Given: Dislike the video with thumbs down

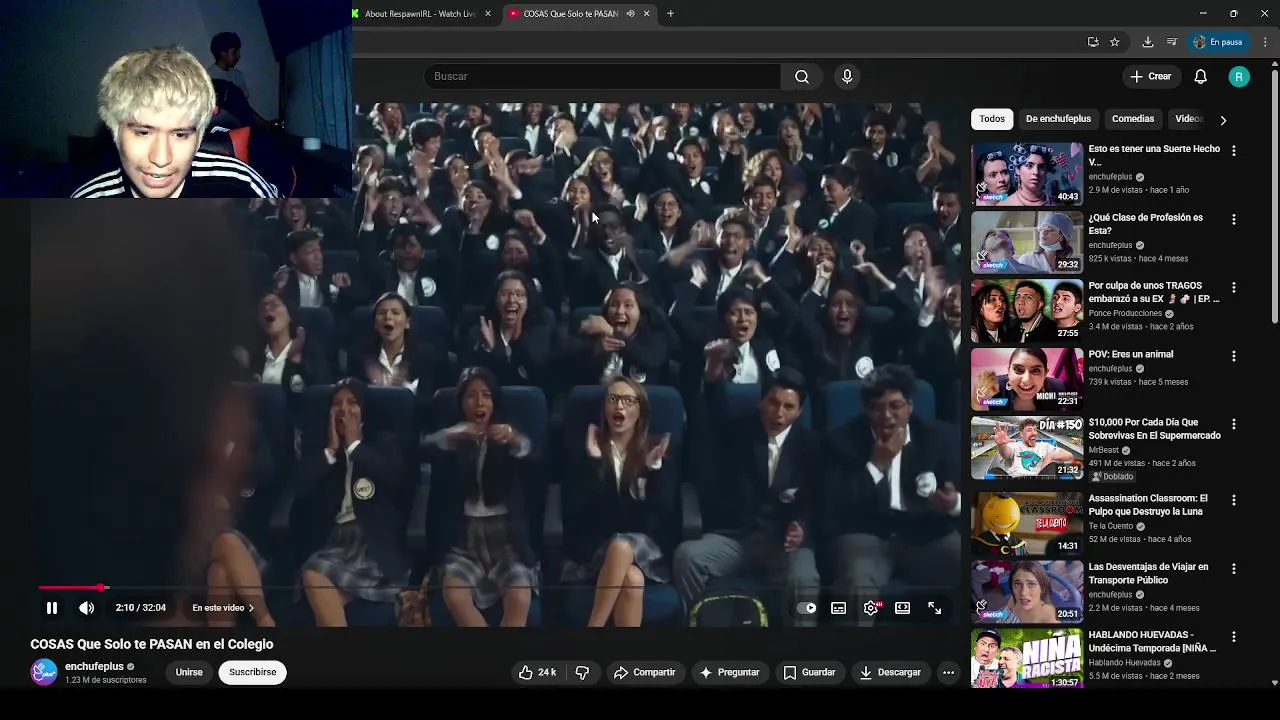Looking at the screenshot, I should point(582,673).
